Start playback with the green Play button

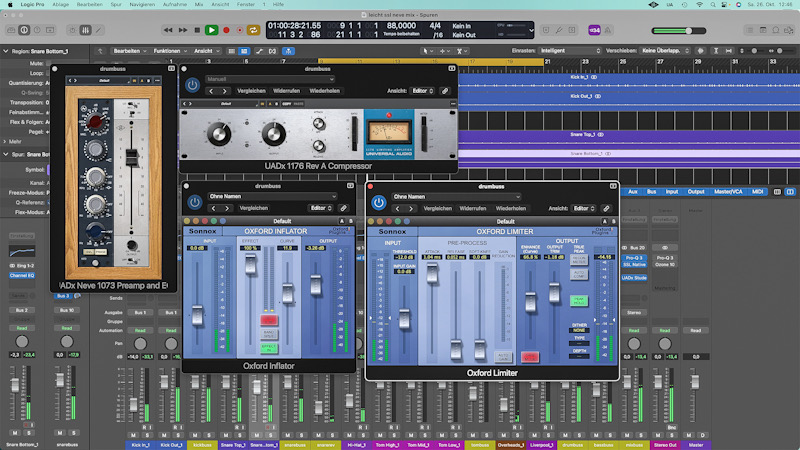pos(211,30)
